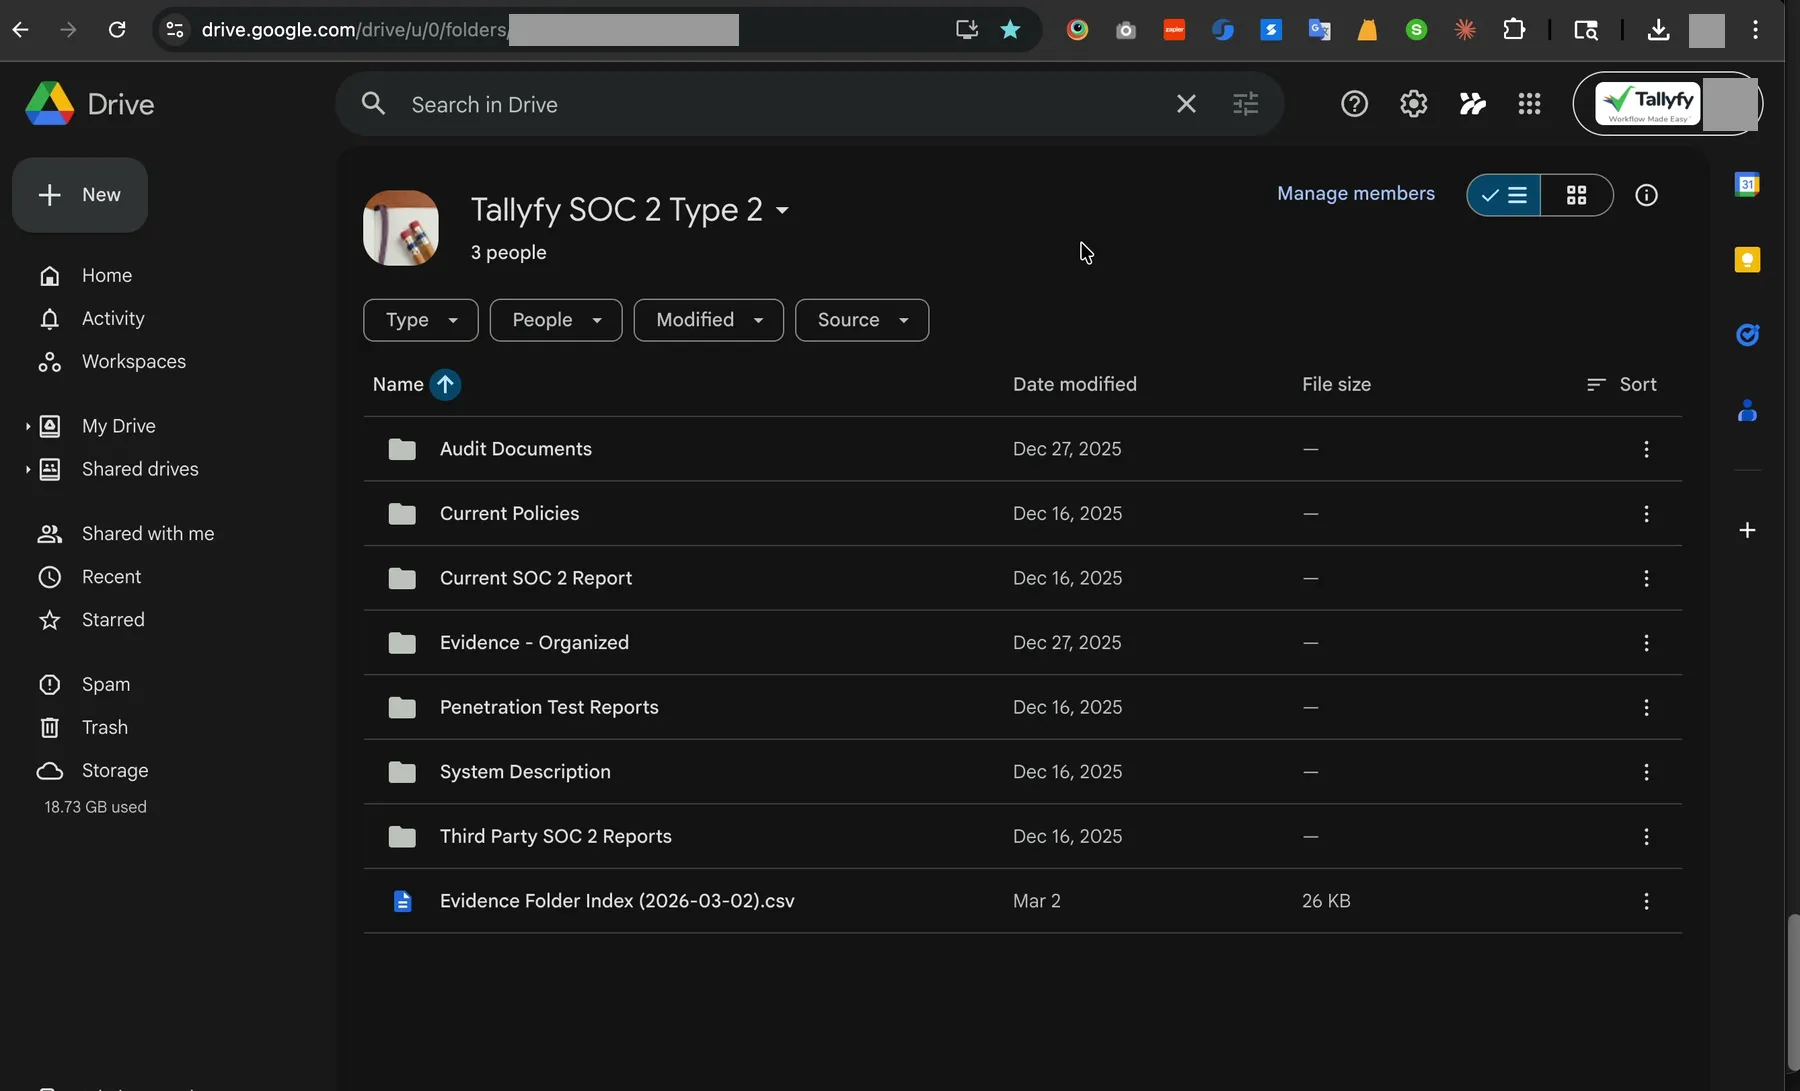Click Manage members link
The width and height of the screenshot is (1800, 1091).
tap(1356, 194)
